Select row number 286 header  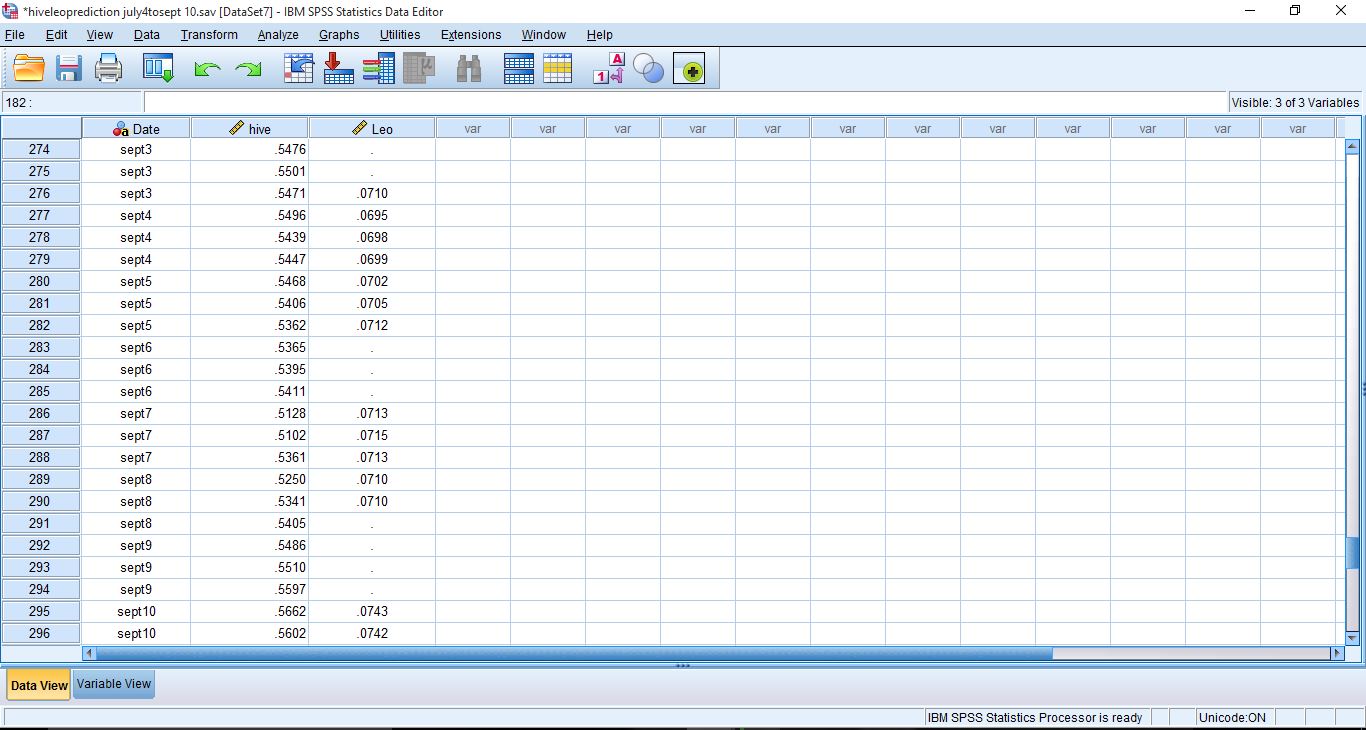[41, 413]
